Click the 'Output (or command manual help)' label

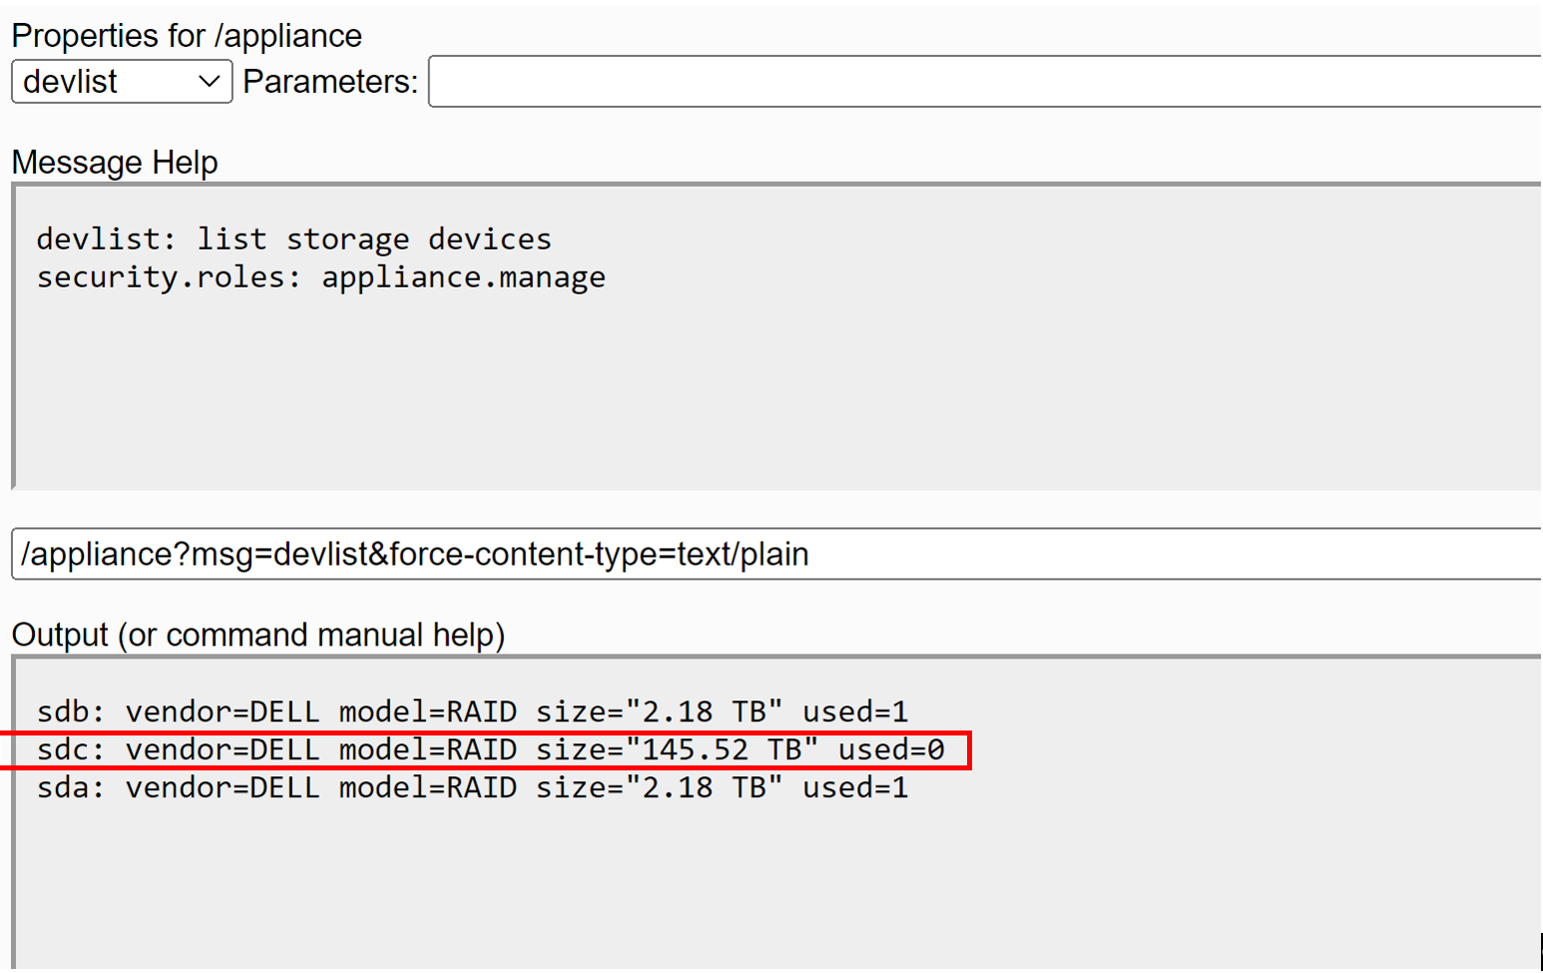pyautogui.click(x=258, y=635)
